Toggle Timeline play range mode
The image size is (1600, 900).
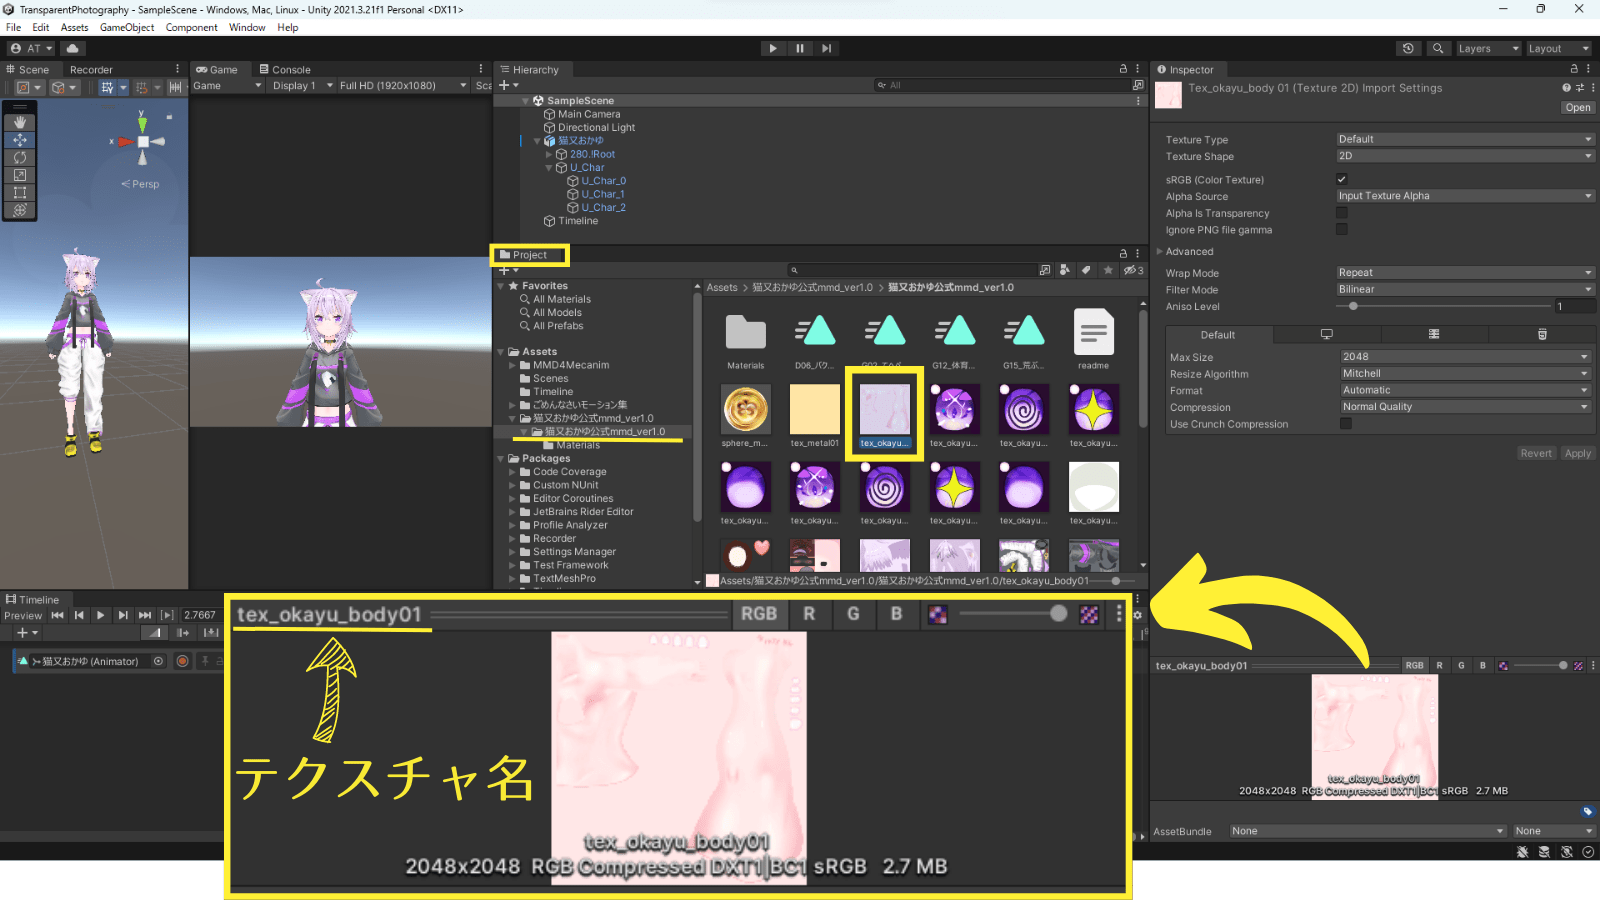tap(167, 615)
